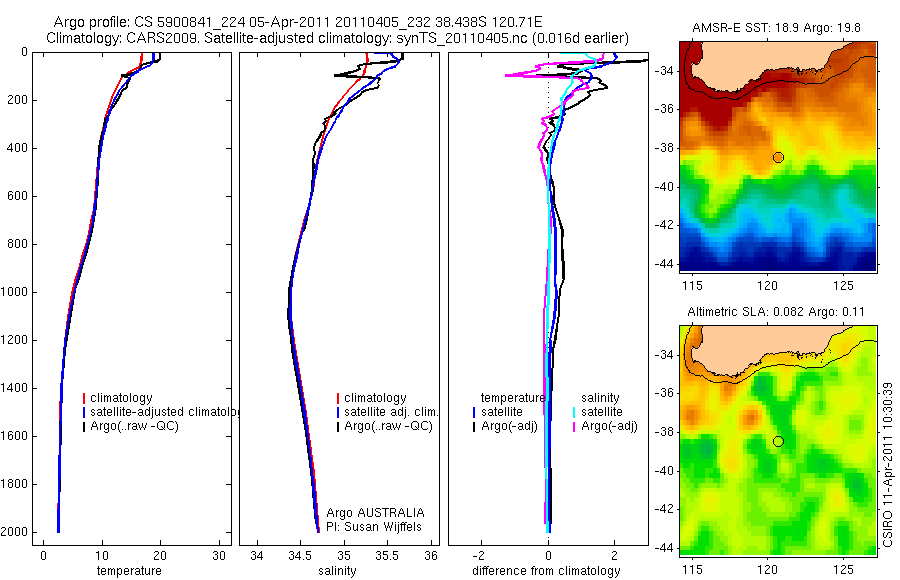The height and width of the screenshot is (580, 900).
Task: Click the Altimetric SLA map title
Action: click(x=776, y=312)
